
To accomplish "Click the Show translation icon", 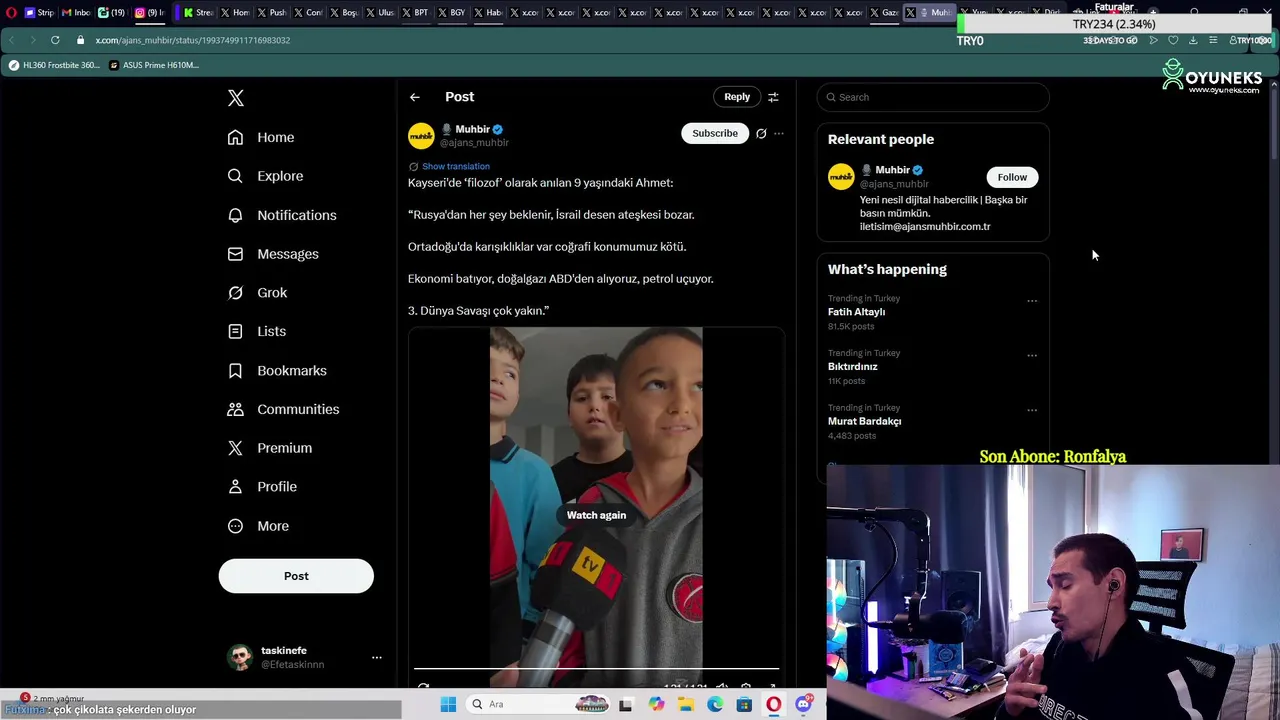I will coord(413,166).
